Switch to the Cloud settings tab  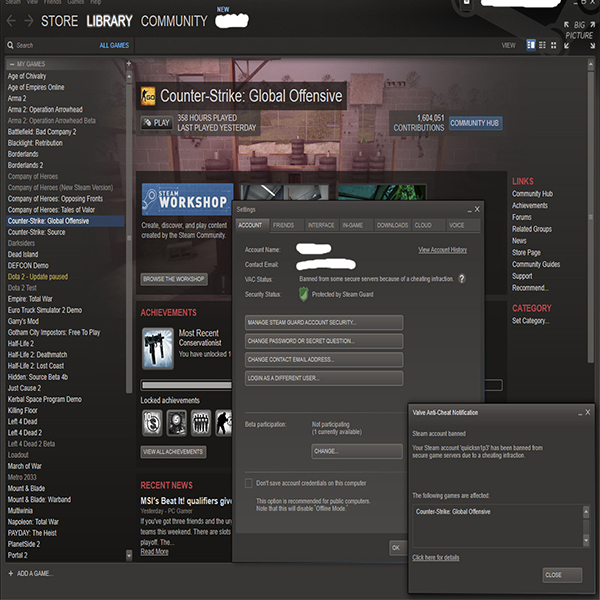coord(429,225)
